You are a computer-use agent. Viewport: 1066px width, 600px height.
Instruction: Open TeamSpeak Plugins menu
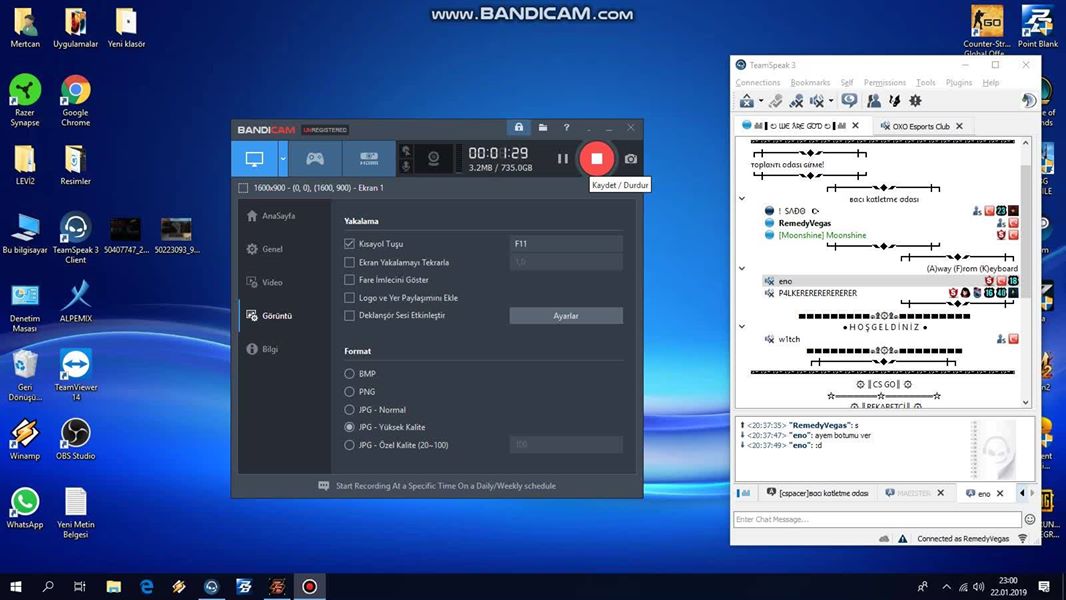point(959,82)
